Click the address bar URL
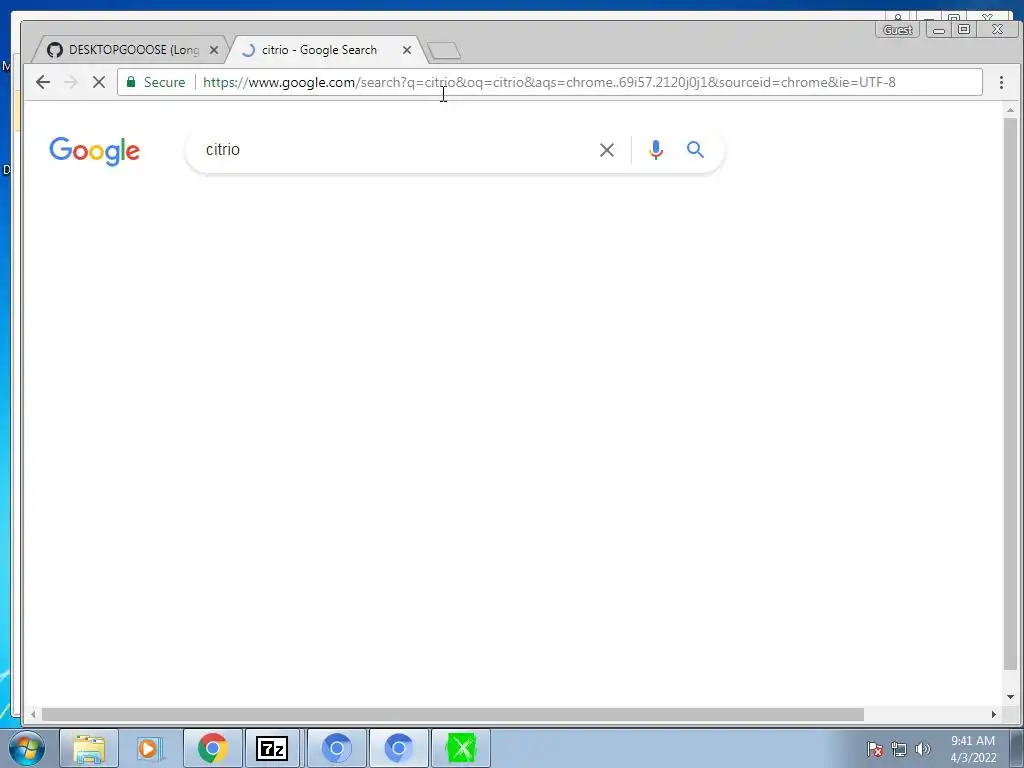1024x768 pixels. pos(549,82)
